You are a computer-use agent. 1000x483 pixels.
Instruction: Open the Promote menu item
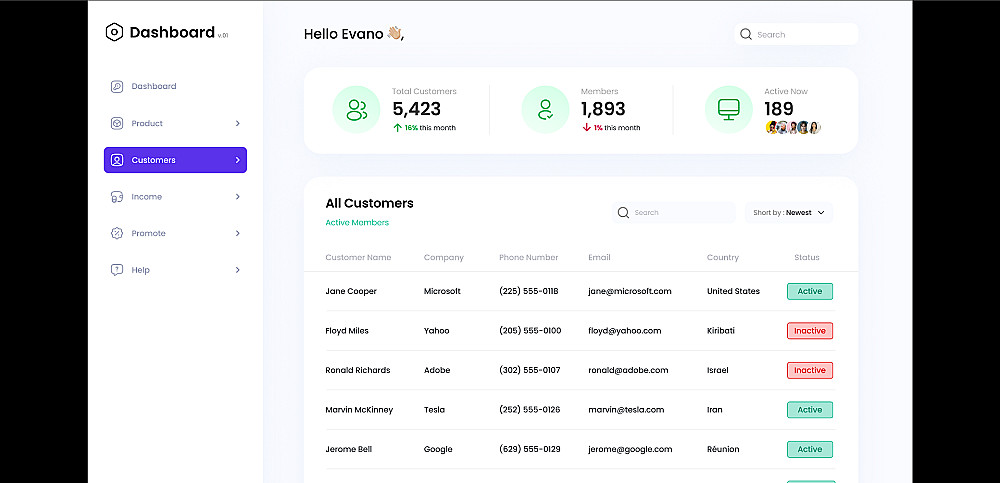[175, 234]
